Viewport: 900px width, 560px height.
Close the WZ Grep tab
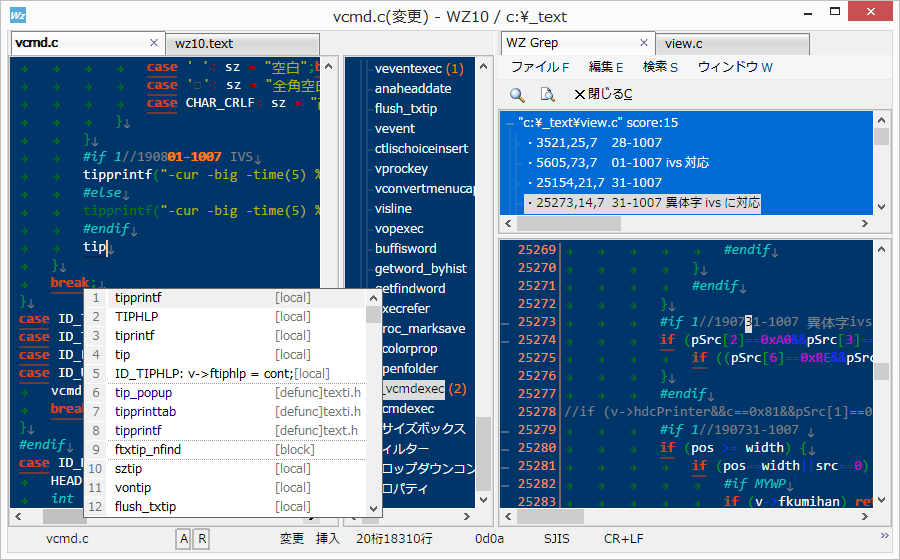[x=643, y=43]
